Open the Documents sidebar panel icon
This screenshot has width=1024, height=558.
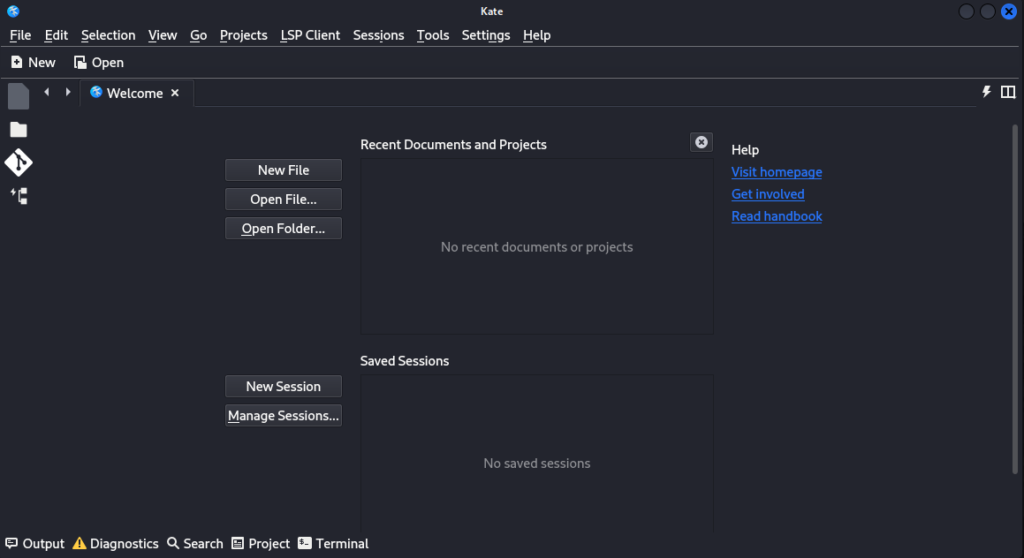click(18, 96)
